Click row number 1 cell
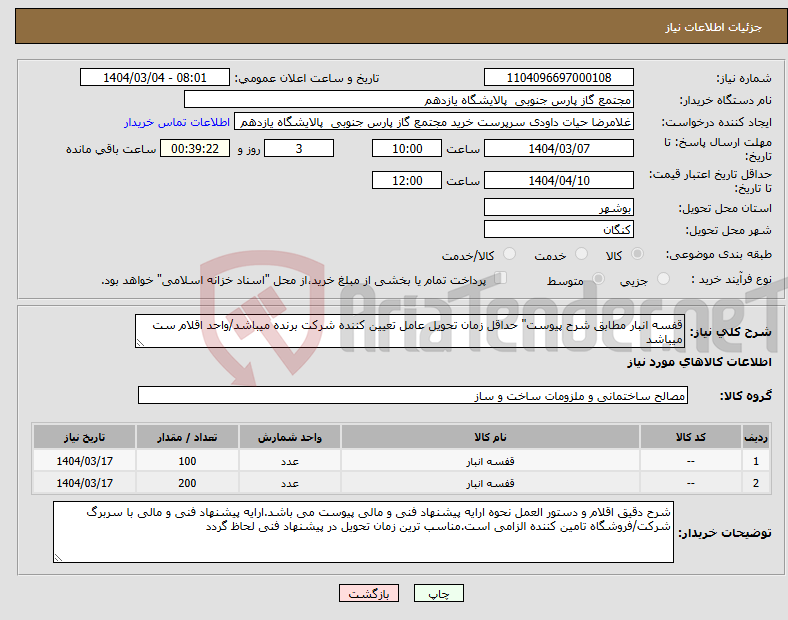This screenshot has width=788, height=620. point(755,461)
